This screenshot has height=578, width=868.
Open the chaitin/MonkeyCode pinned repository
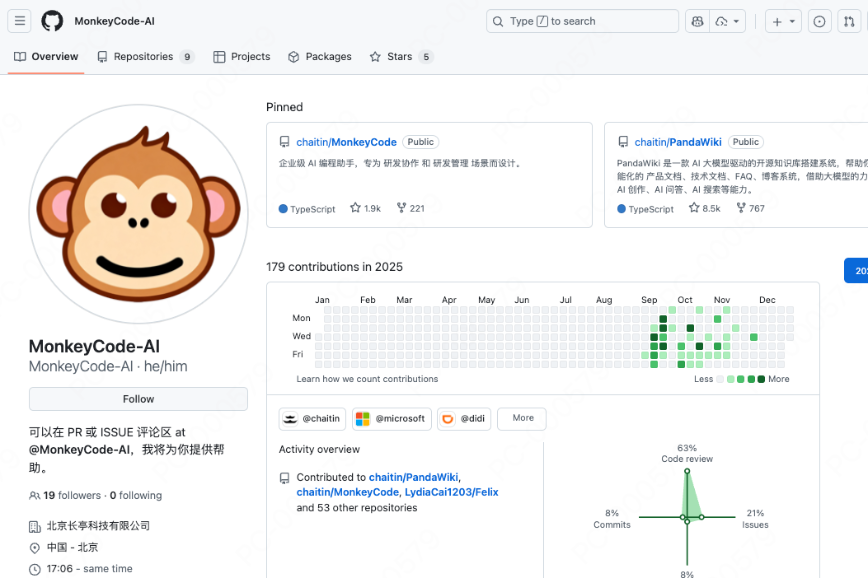point(347,142)
